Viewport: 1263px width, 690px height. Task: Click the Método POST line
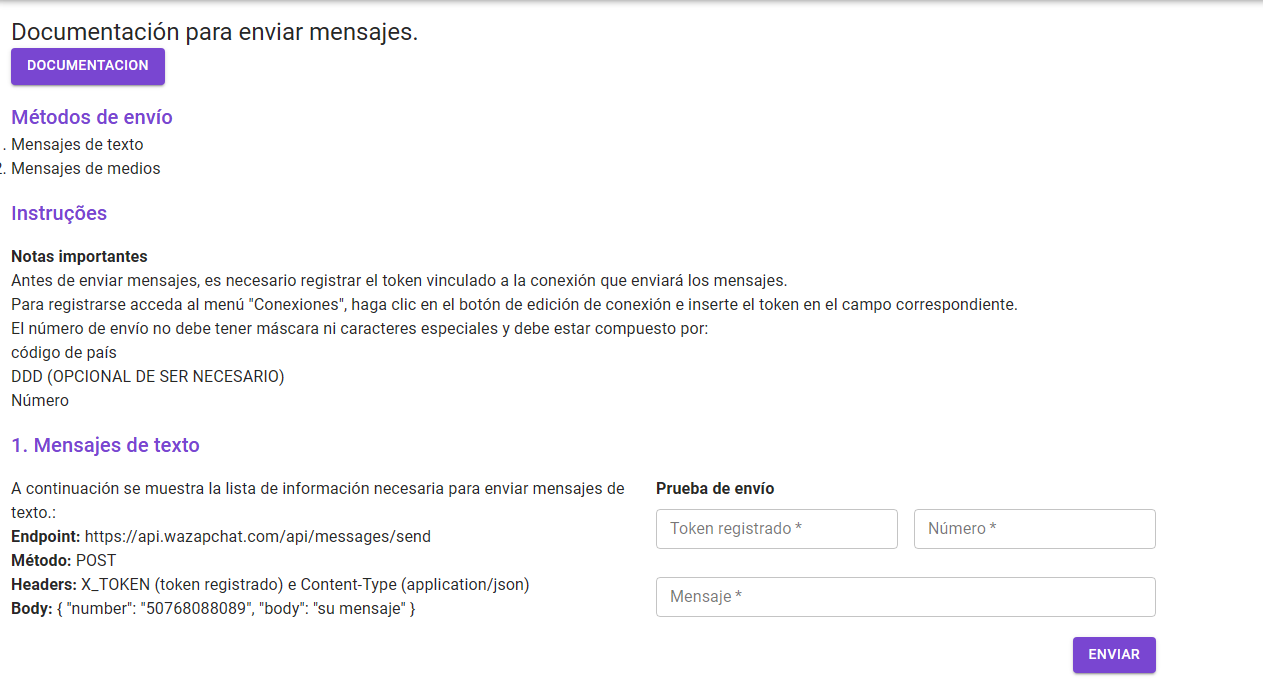pyautogui.click(x=64, y=561)
